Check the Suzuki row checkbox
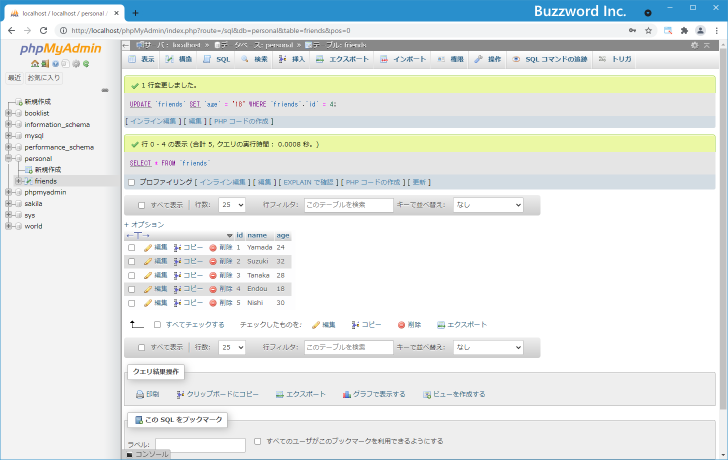The height and width of the screenshot is (460, 728). pyautogui.click(x=131, y=262)
